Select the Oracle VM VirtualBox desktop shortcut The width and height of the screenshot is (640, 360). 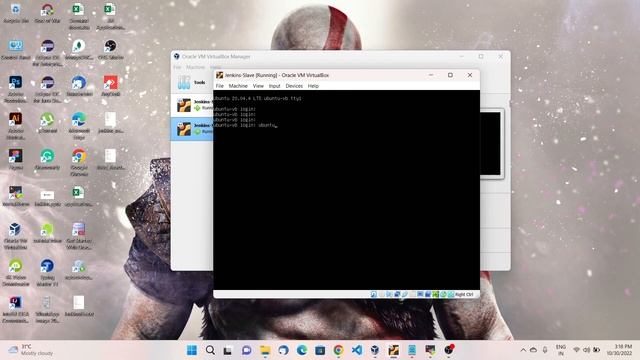16,236
